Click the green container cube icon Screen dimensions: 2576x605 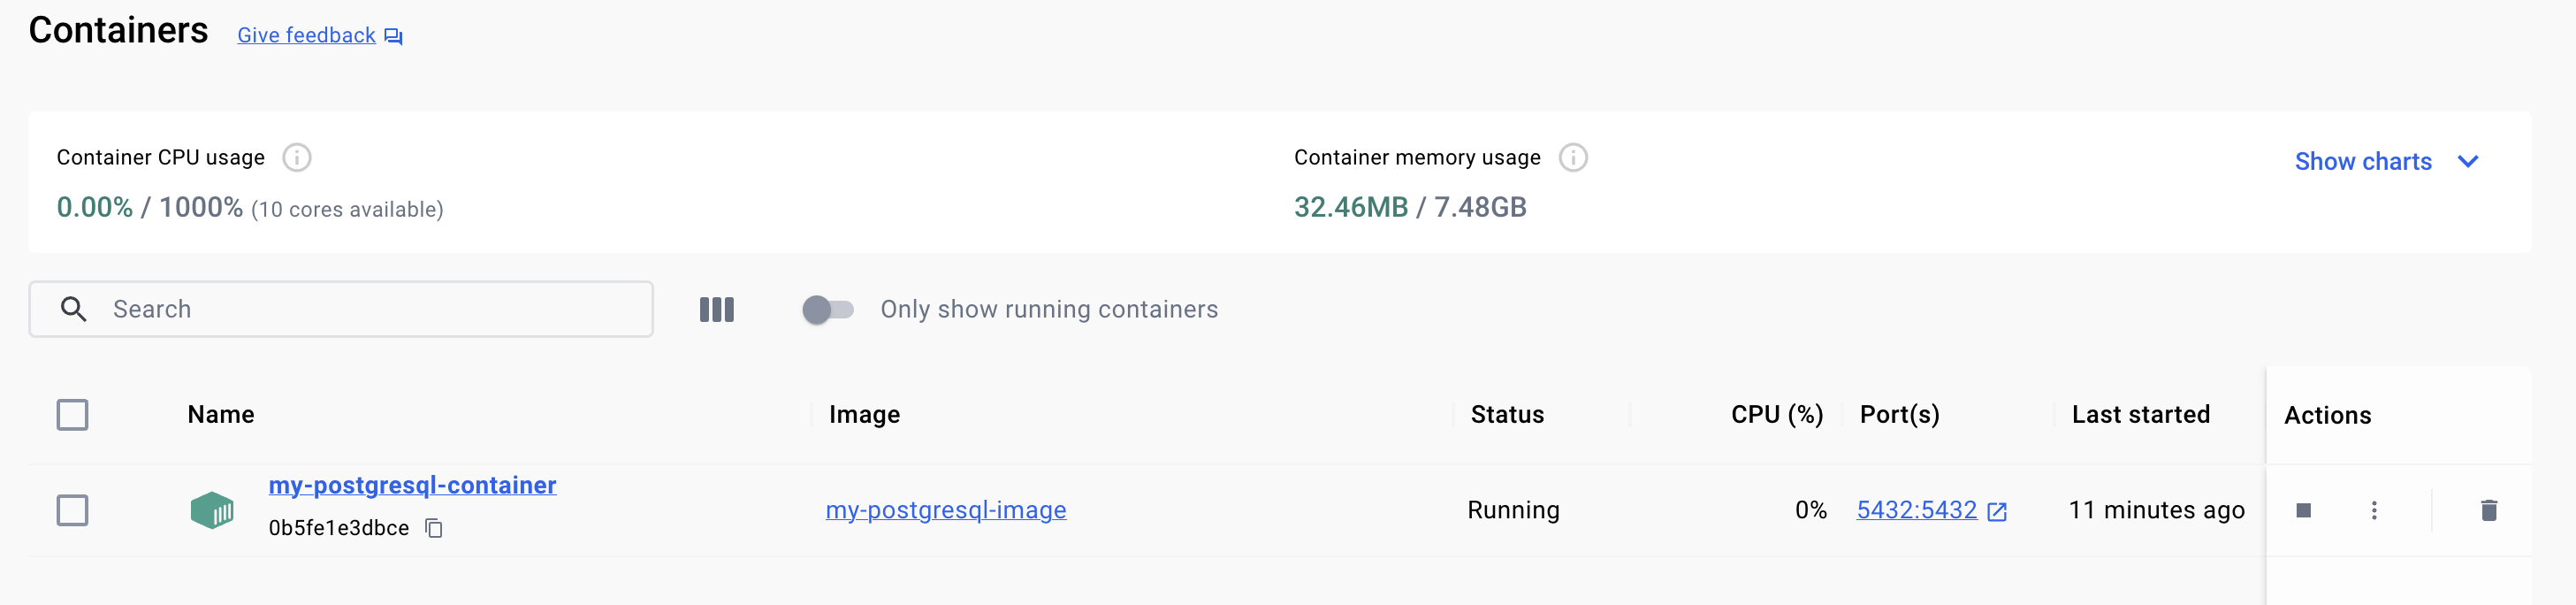point(212,510)
